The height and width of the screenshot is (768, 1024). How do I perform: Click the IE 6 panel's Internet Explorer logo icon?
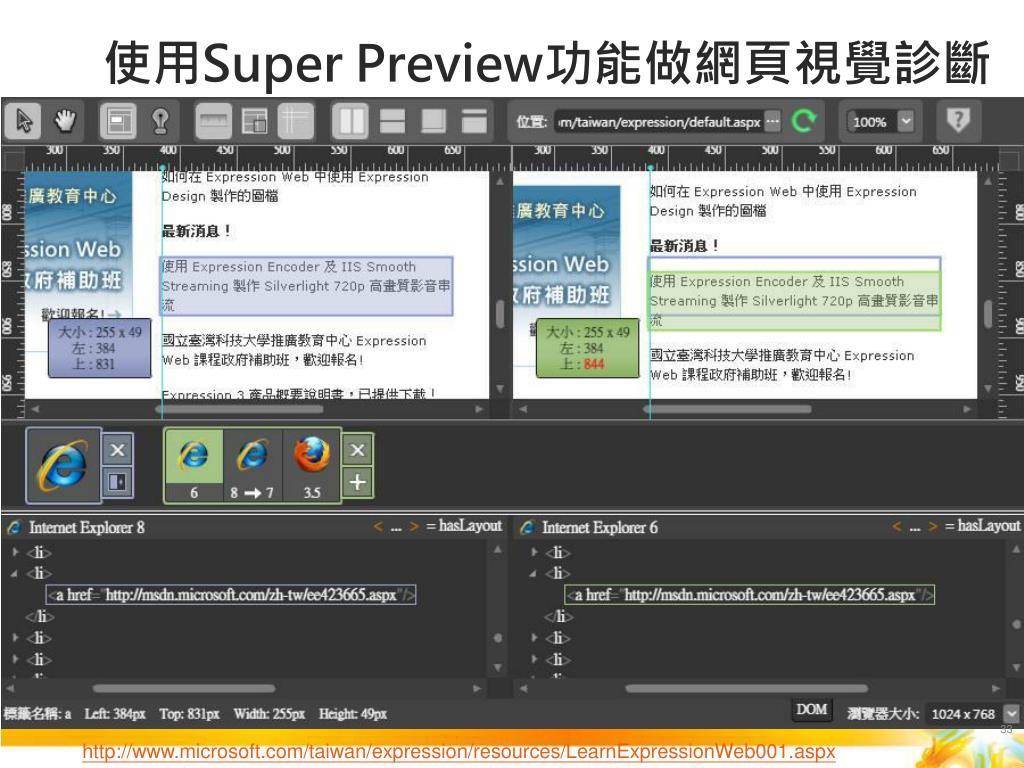point(527,528)
